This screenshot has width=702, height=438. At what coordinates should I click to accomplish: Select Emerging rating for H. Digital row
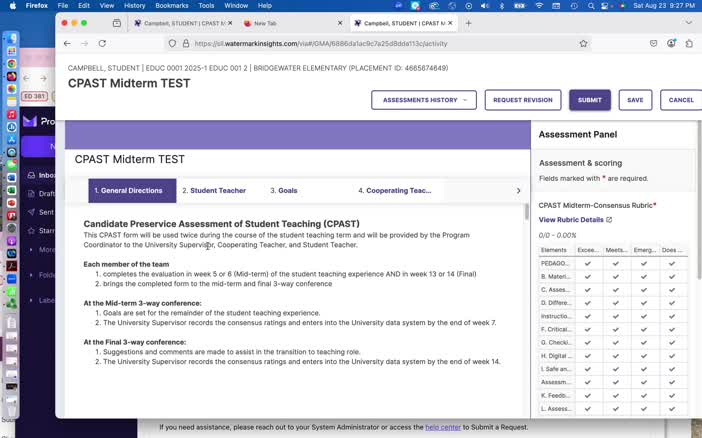pyautogui.click(x=644, y=356)
